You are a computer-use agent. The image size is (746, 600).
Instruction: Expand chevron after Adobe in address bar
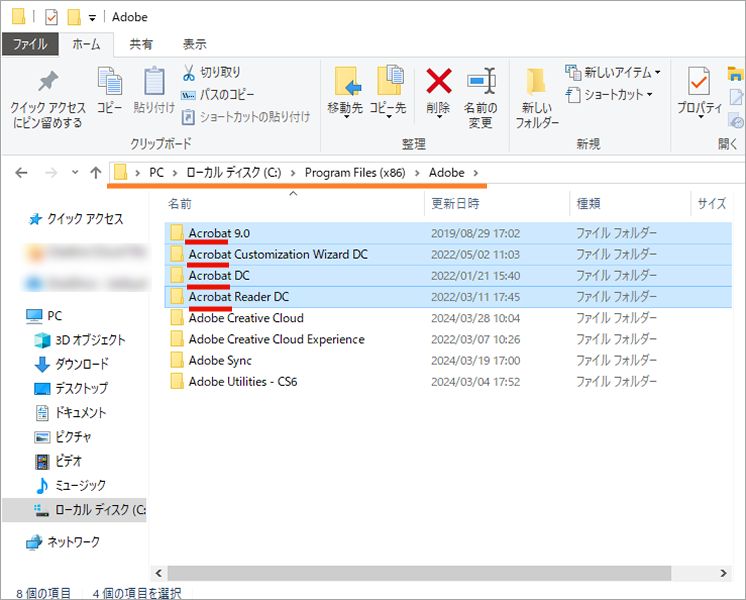(476, 173)
